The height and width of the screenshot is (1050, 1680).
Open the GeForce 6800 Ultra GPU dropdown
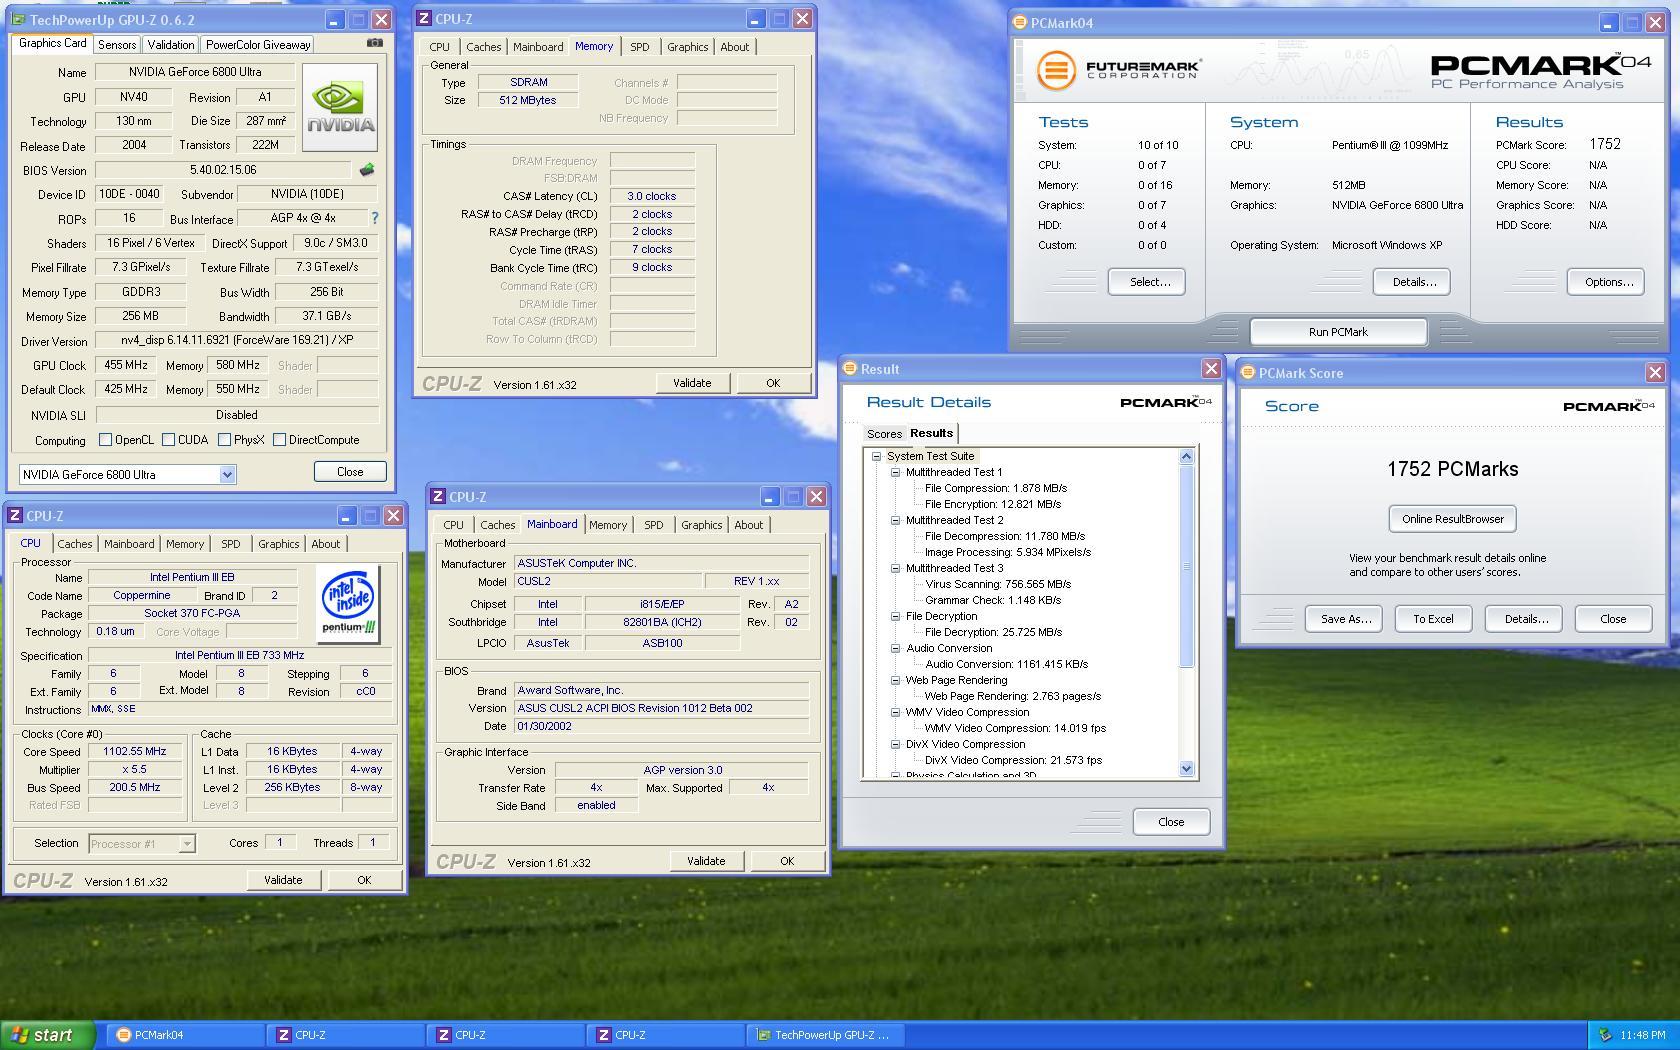click(x=227, y=474)
